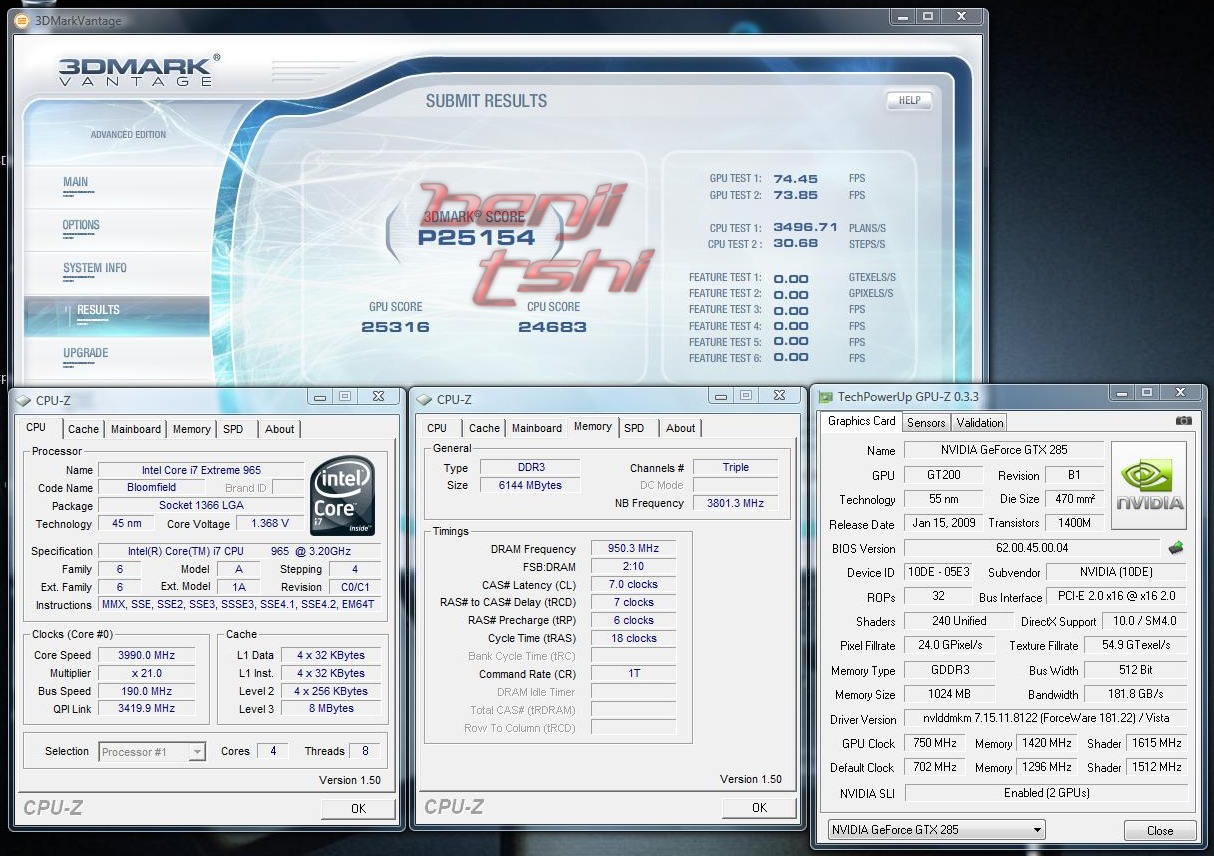Switch to Mainboard tab in left CPU-Z

[x=136, y=429]
